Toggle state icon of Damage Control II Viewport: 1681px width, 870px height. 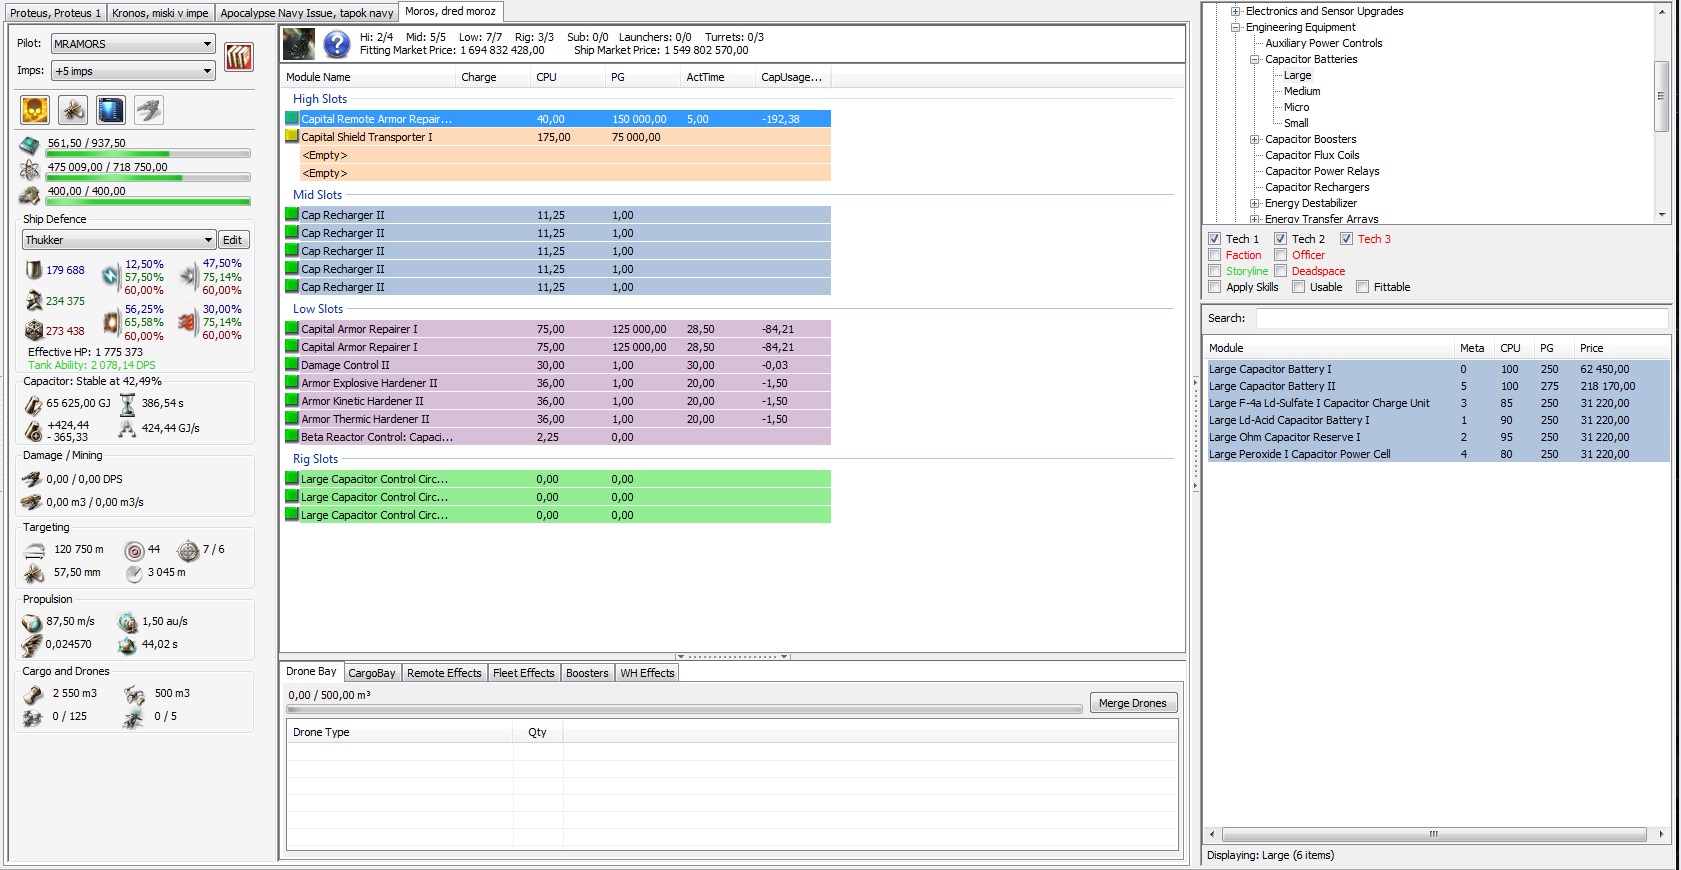292,365
